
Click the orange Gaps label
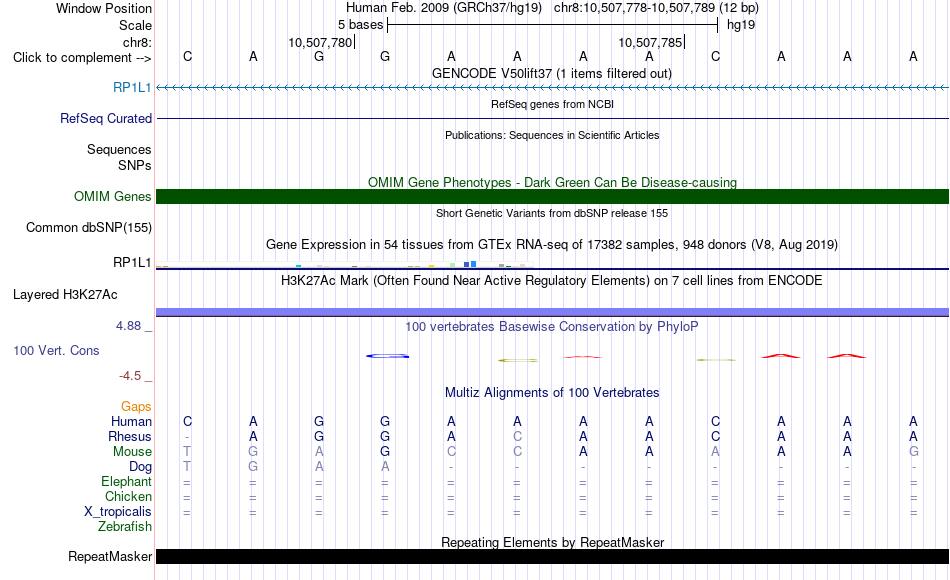[x=136, y=406]
